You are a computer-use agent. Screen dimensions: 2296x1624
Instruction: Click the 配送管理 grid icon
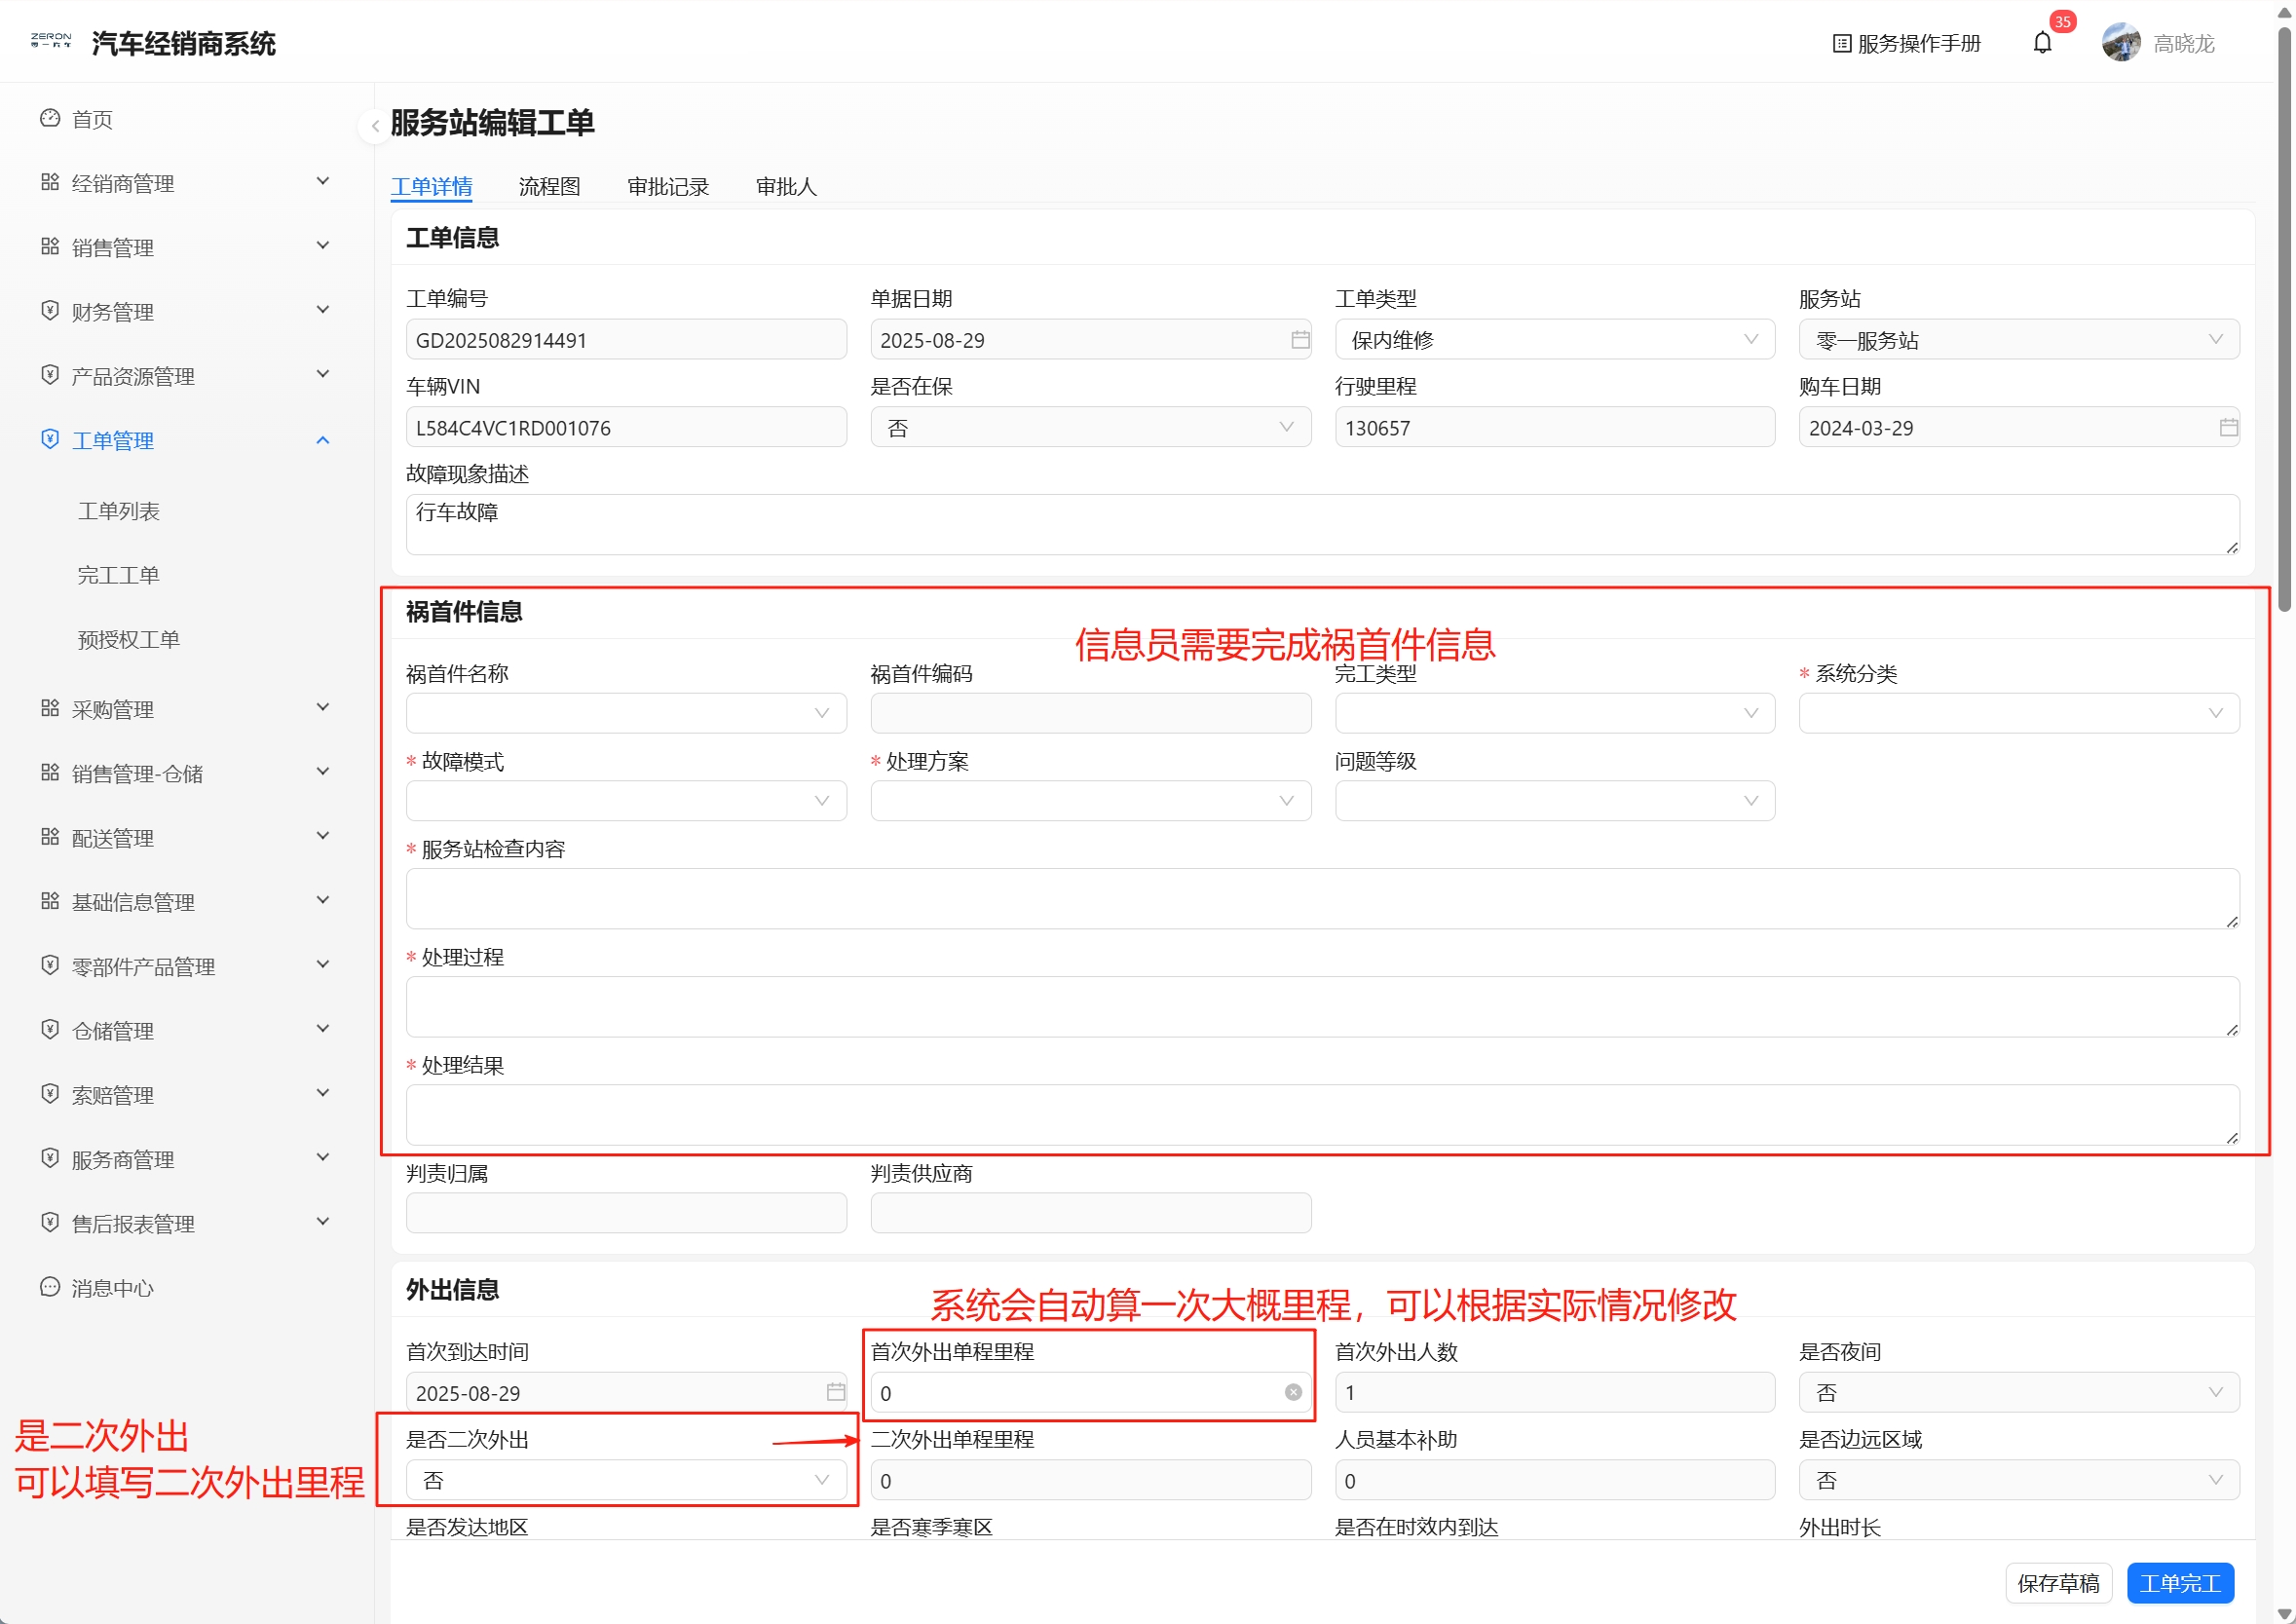point(50,836)
